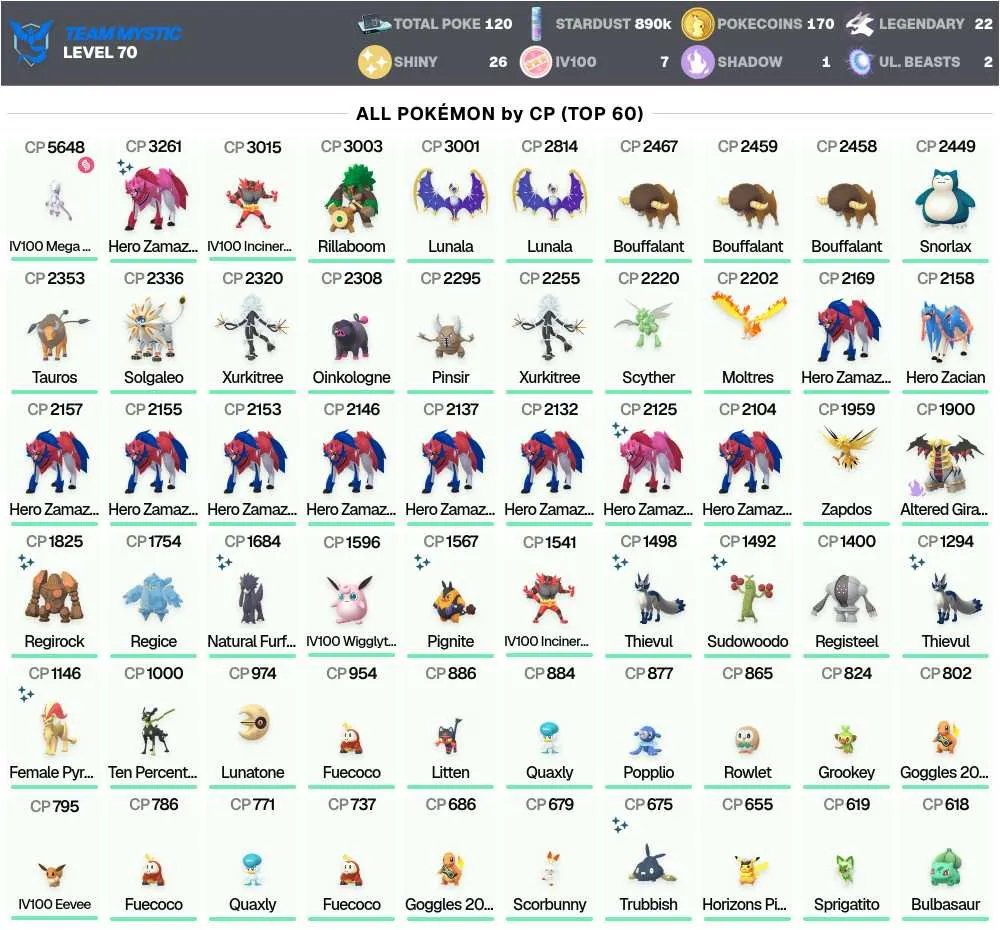Open the IV100 Eevee sprite
Image resolution: width=1000 pixels, height=930 pixels.
click(x=52, y=874)
